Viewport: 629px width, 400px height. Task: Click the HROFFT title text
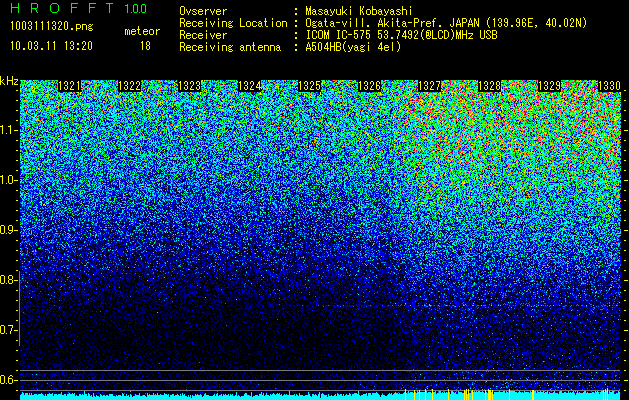pos(62,8)
